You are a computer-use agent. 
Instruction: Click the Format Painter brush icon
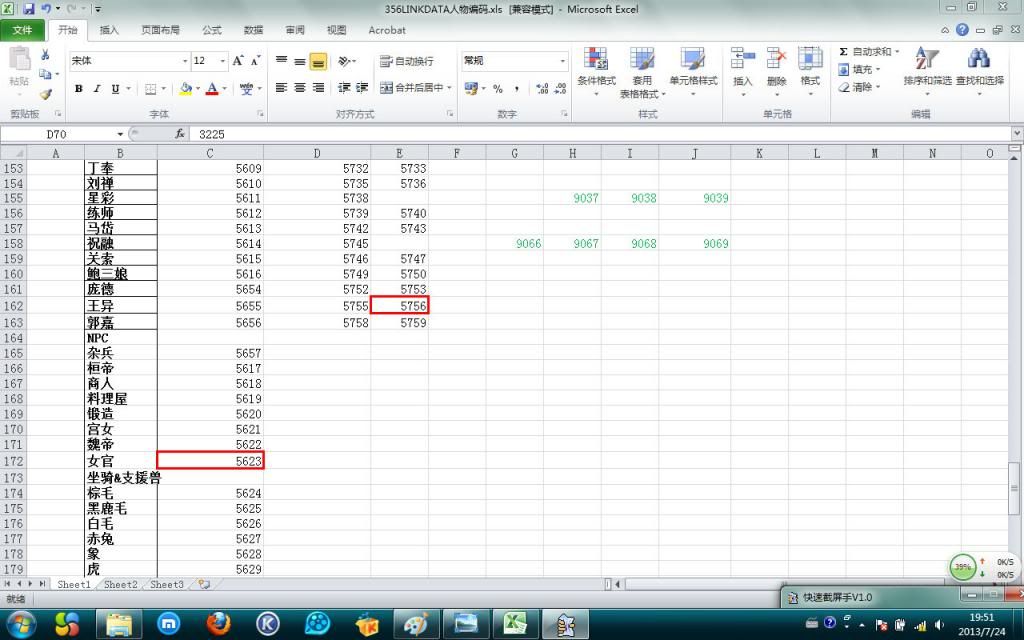coord(46,94)
